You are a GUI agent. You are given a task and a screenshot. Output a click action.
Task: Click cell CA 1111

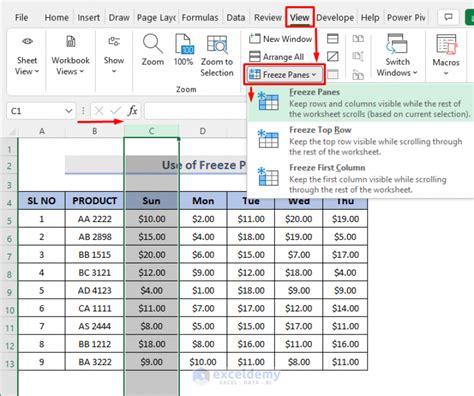pos(95,308)
